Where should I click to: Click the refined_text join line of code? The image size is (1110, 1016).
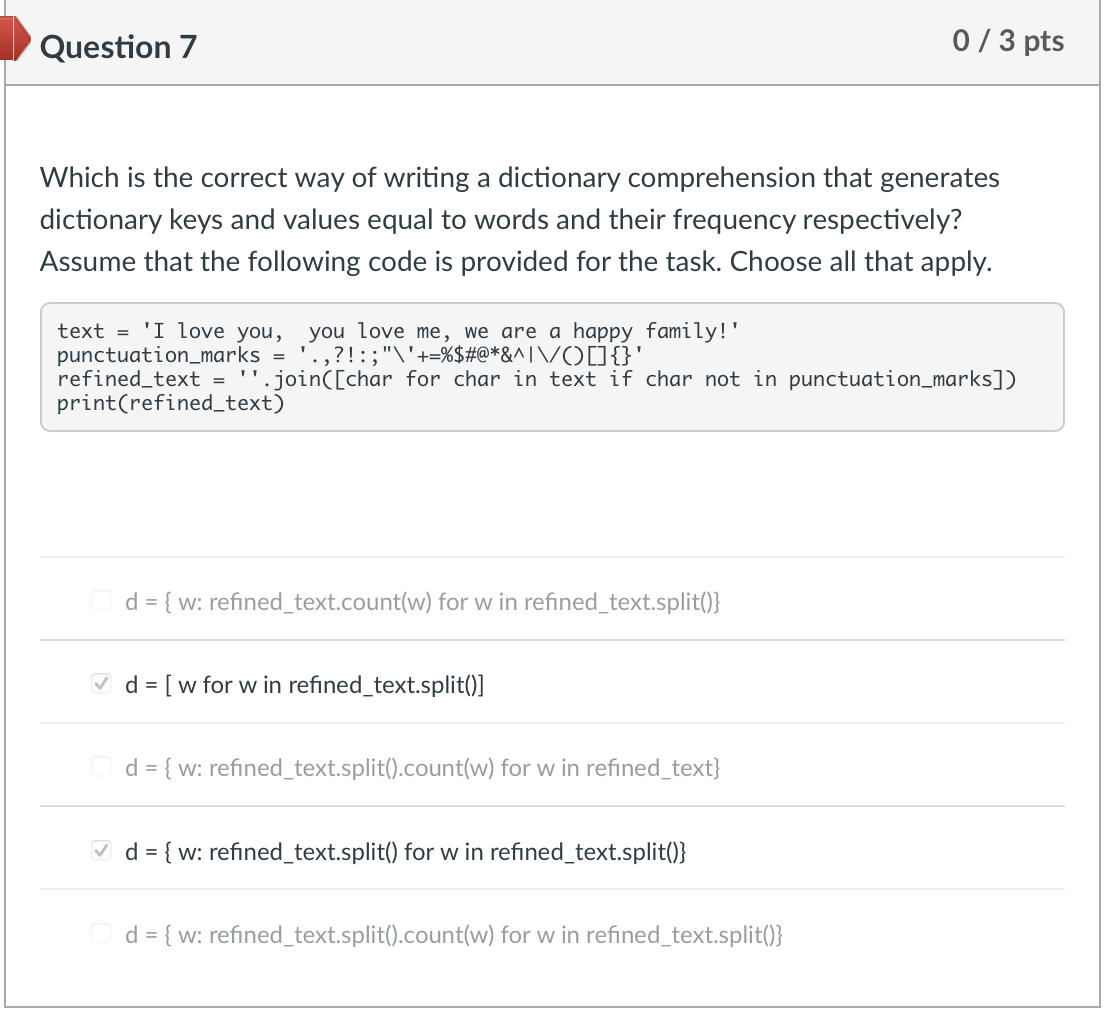tap(536, 378)
